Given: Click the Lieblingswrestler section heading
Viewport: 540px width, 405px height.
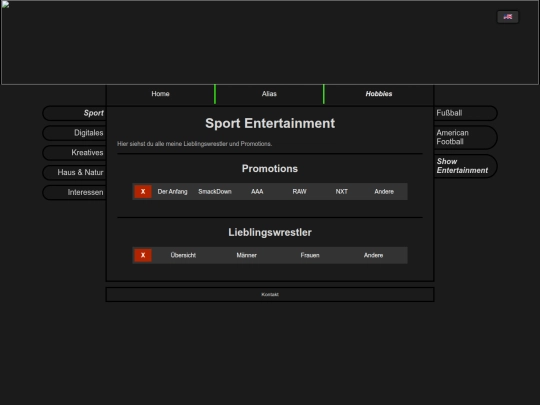Looking at the screenshot, I should (x=270, y=232).
